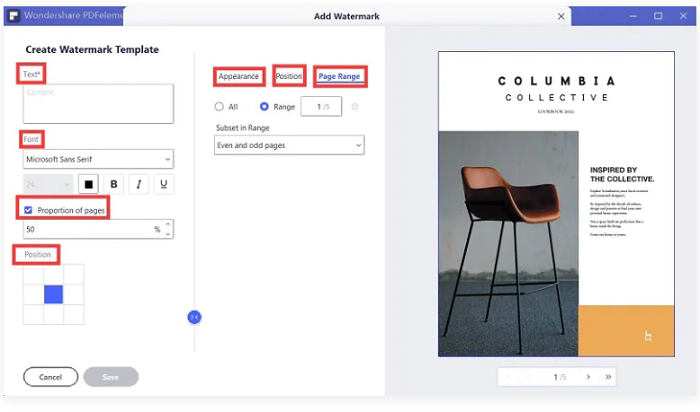Select the Range radio button
Image resolution: width=700 pixels, height=412 pixels.
pos(264,107)
